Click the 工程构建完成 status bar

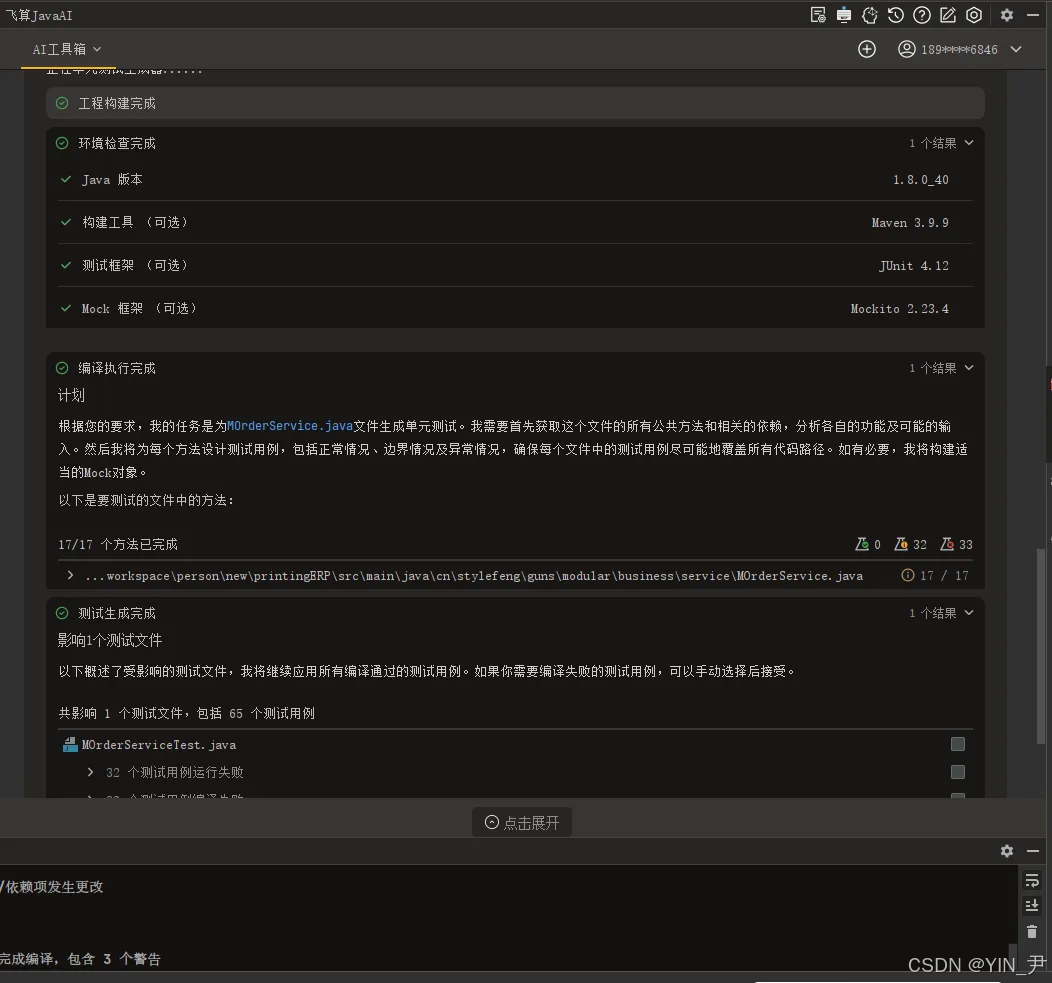pos(515,103)
